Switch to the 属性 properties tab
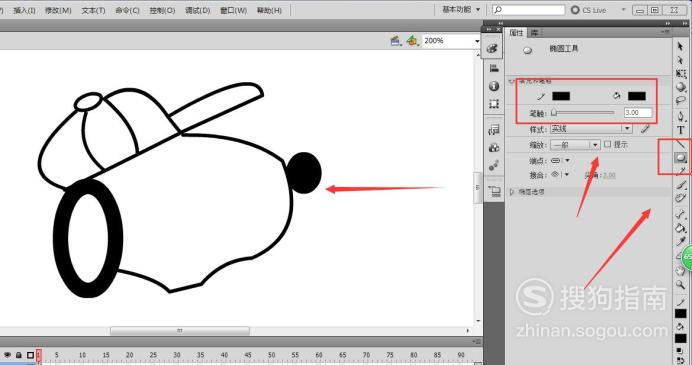 coord(516,33)
